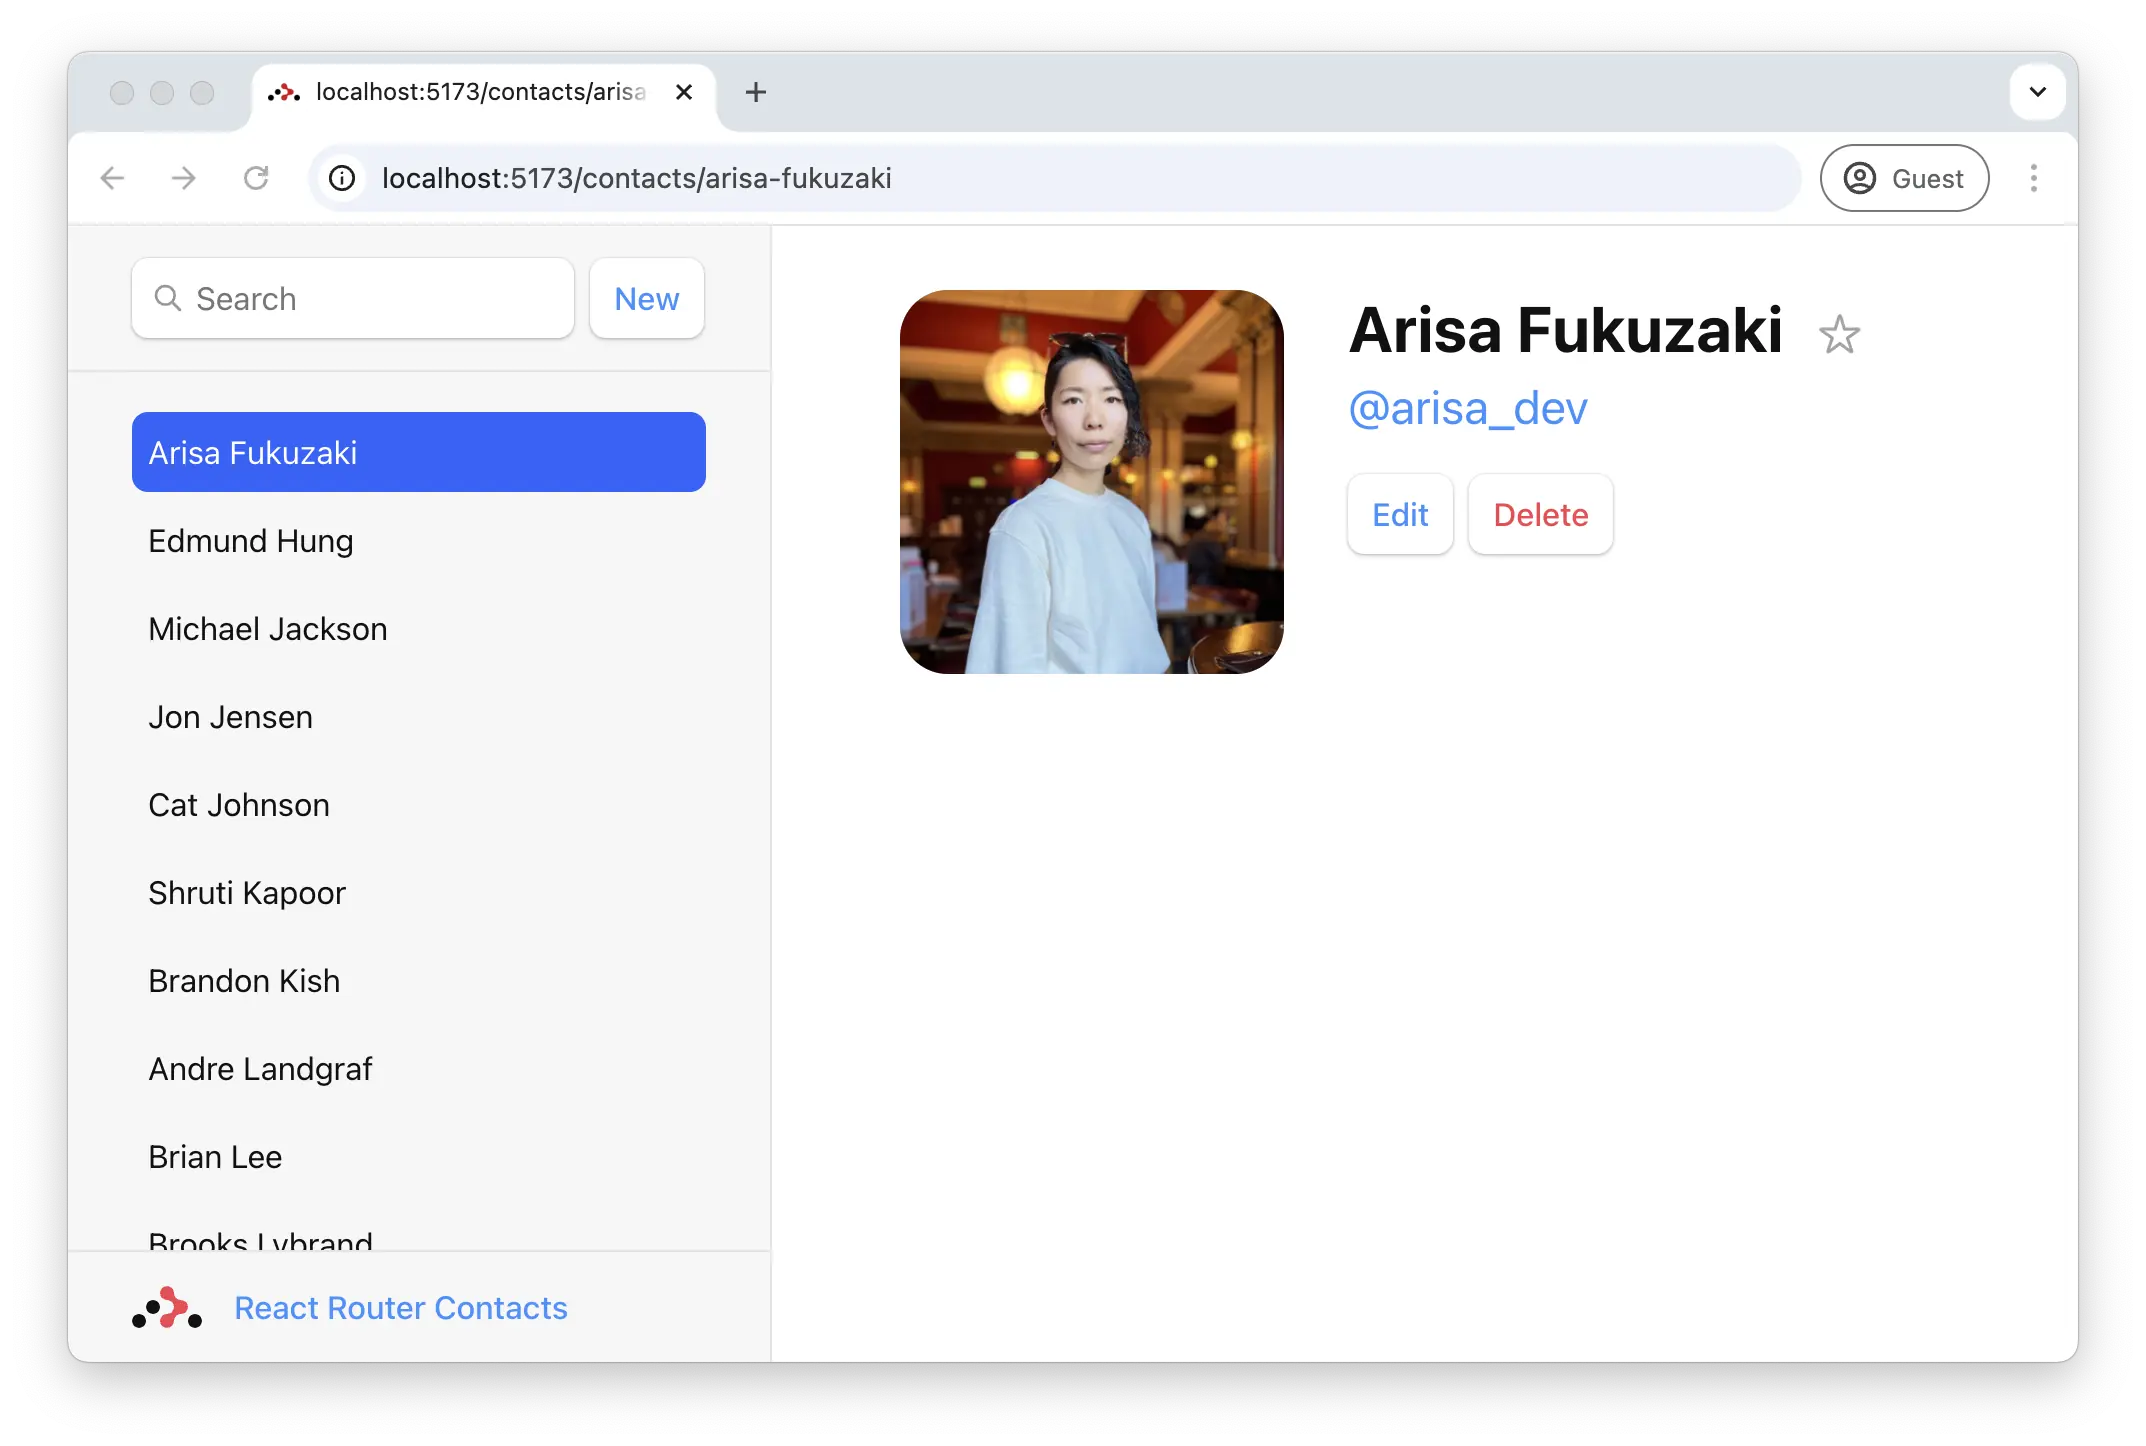
Task: Select Edmund Hung in the sidebar
Action: click(419, 540)
